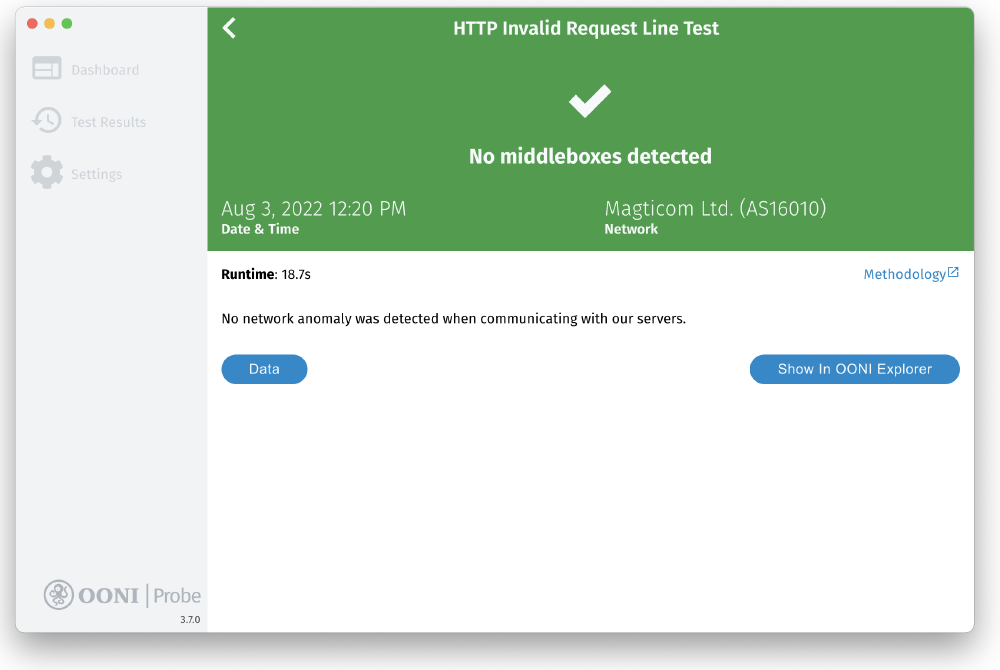Click the network name Magticom Ltd.
Screen dimensions: 1000x670
(x=716, y=208)
